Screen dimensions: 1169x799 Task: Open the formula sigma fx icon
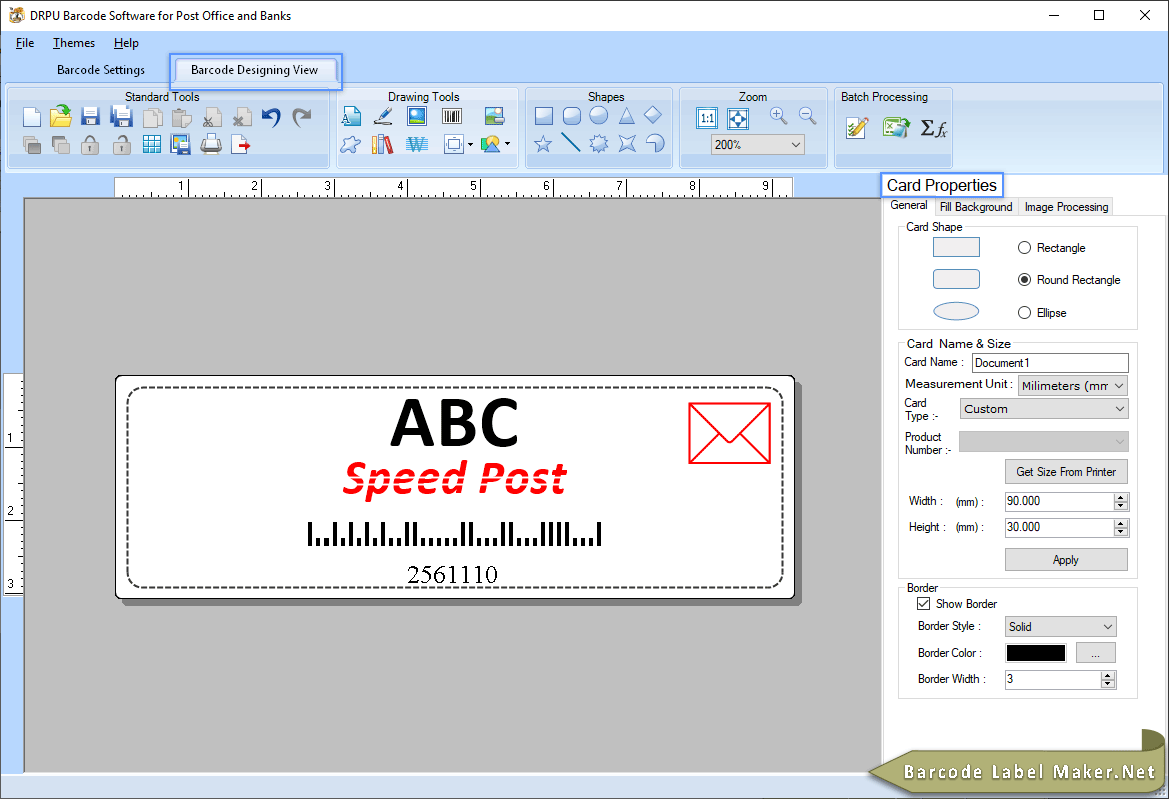pos(933,128)
